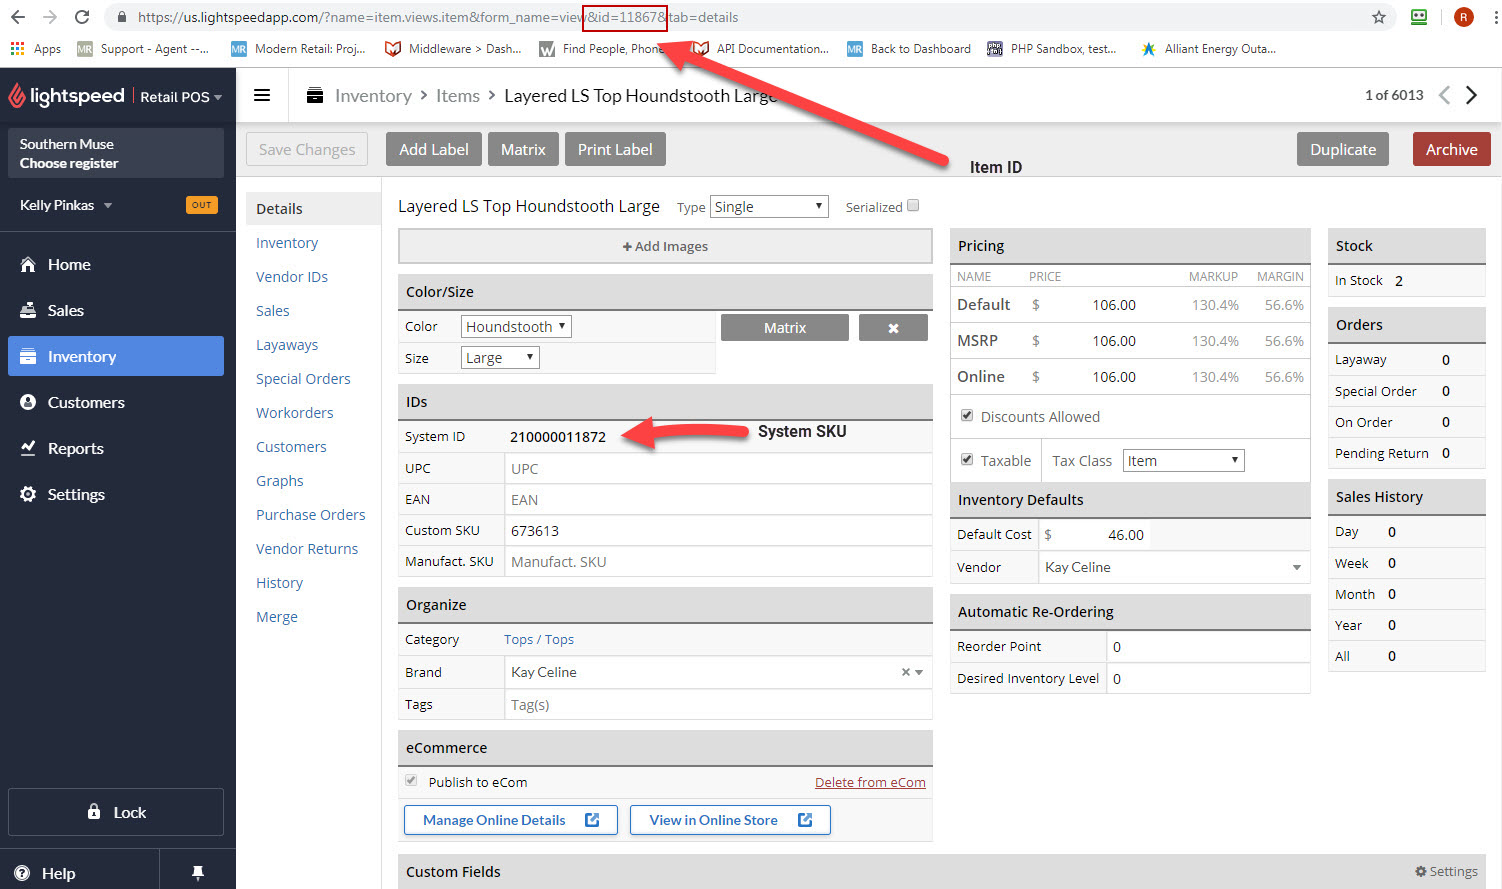
Task: Open the Layaways tab
Action: (287, 345)
